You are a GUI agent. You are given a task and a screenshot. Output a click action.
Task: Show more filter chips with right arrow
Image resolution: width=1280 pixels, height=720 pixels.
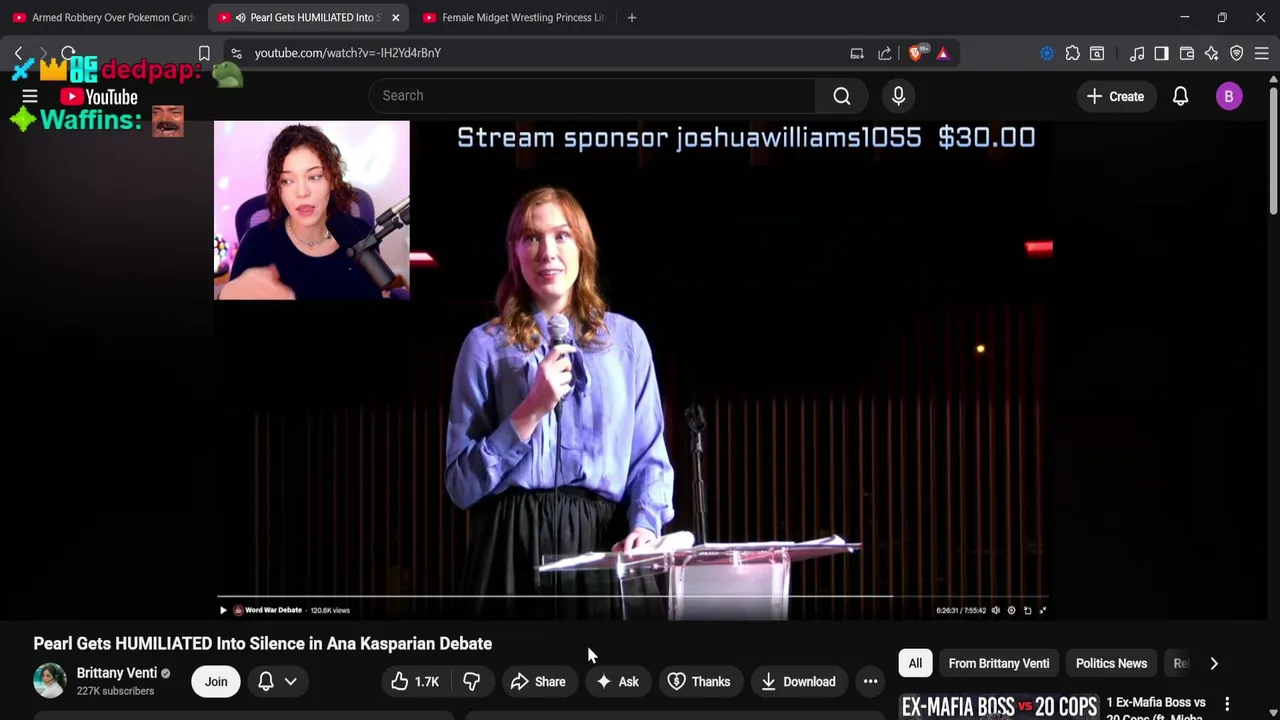[1214, 663]
